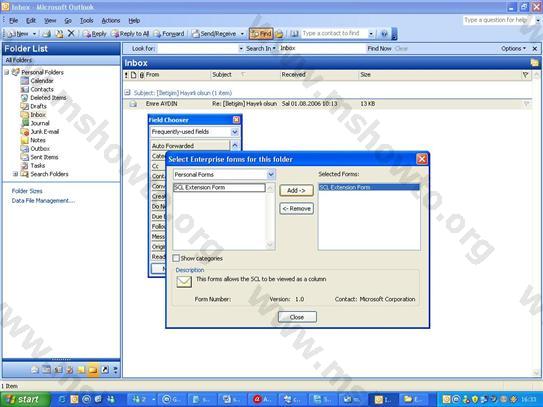Select the Tasks folder
This screenshot has width=543, height=407.
point(37,166)
